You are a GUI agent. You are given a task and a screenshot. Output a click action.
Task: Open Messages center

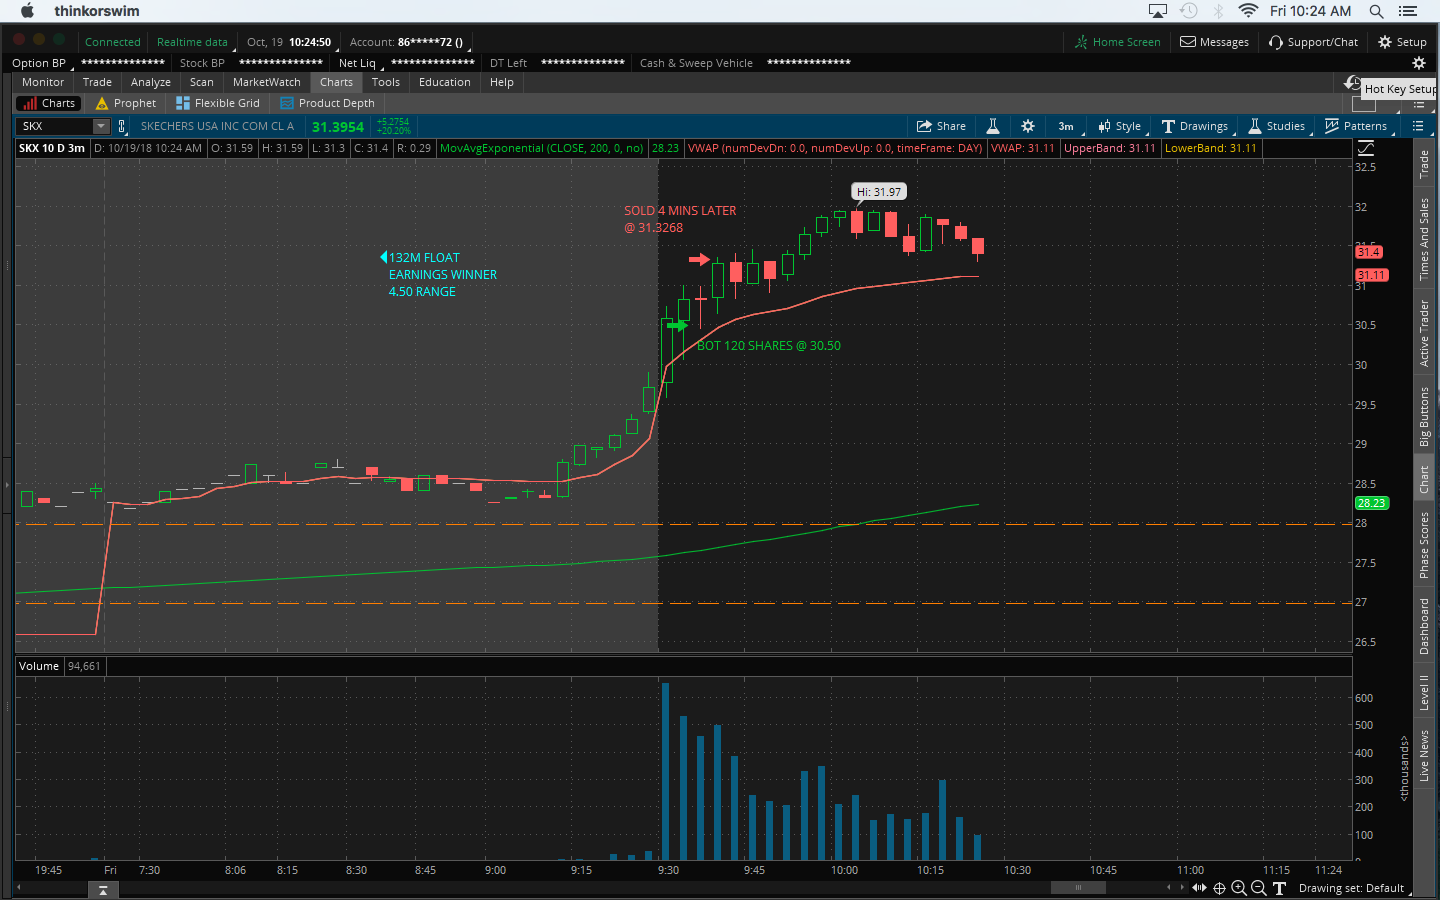click(1214, 42)
